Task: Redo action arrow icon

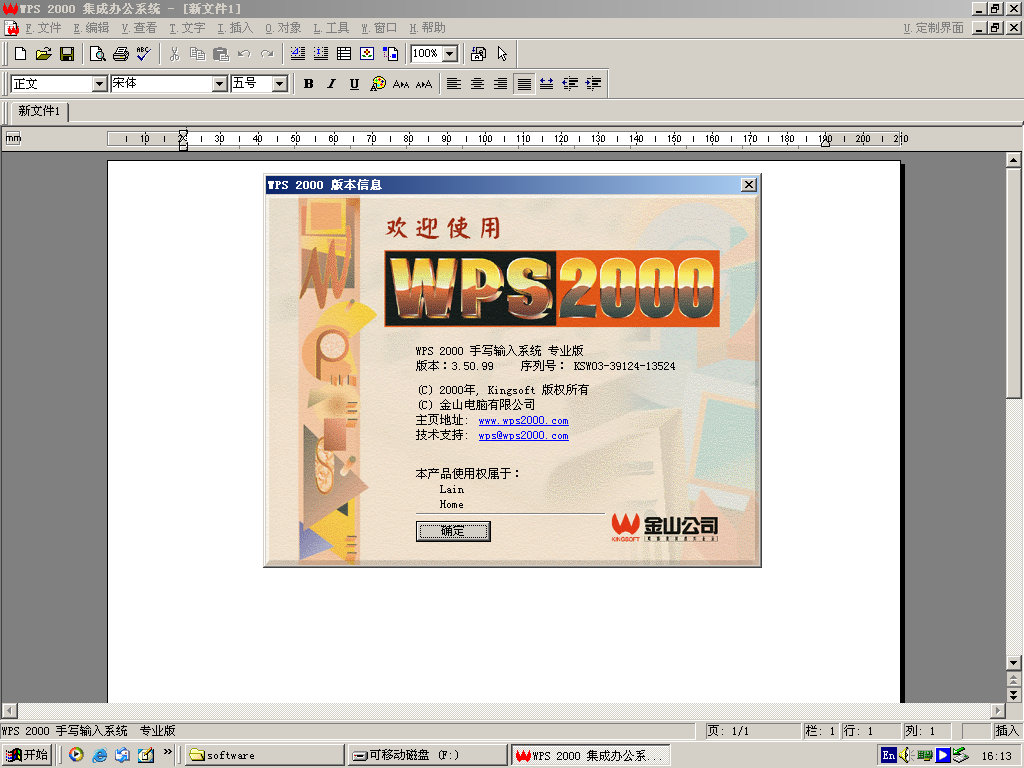Action: 267,54
